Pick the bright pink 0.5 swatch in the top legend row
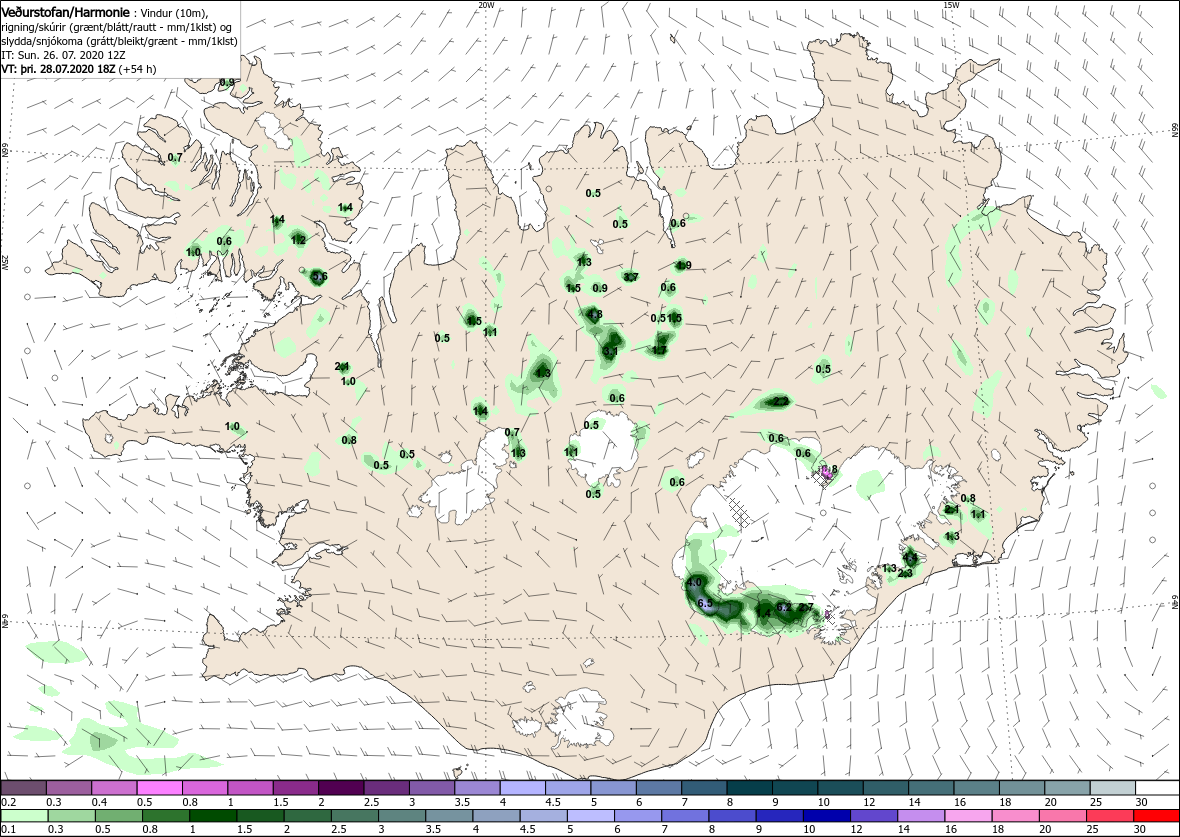Image resolution: width=1180 pixels, height=837 pixels. [160, 788]
